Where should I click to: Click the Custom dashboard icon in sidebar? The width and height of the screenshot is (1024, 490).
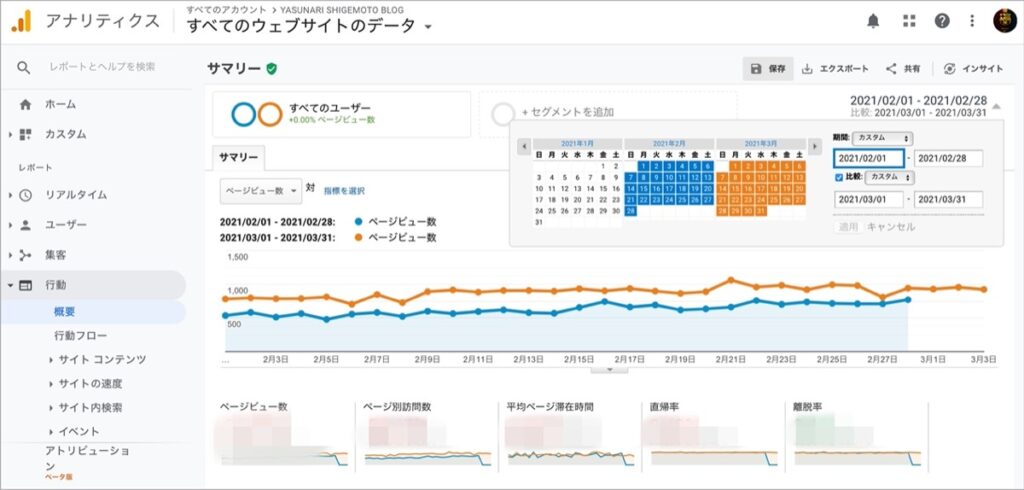(x=25, y=135)
